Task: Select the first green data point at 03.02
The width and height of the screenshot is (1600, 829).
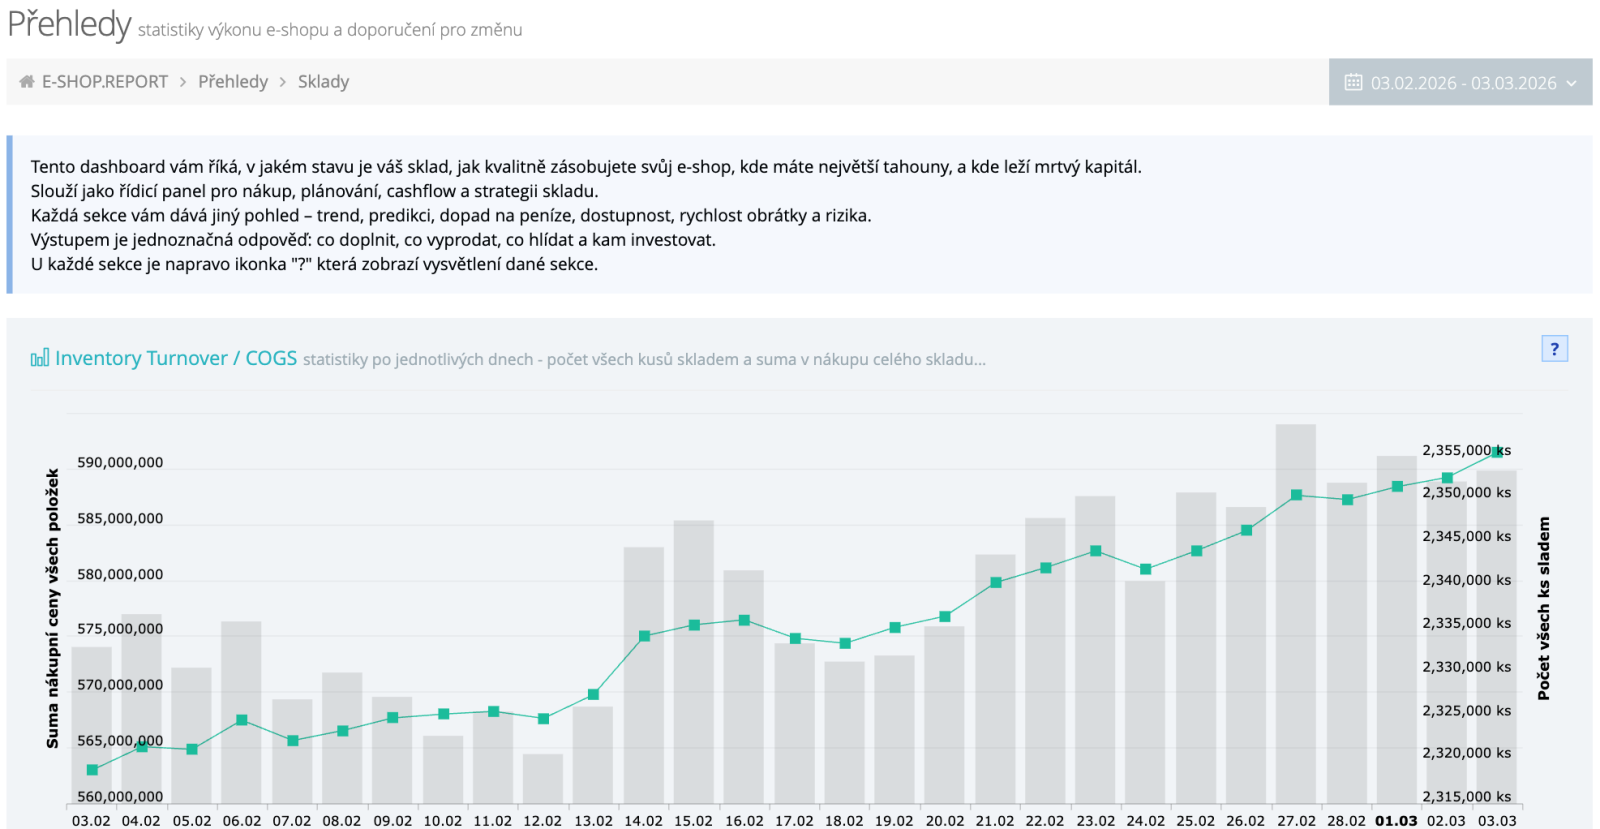Action: 92,770
